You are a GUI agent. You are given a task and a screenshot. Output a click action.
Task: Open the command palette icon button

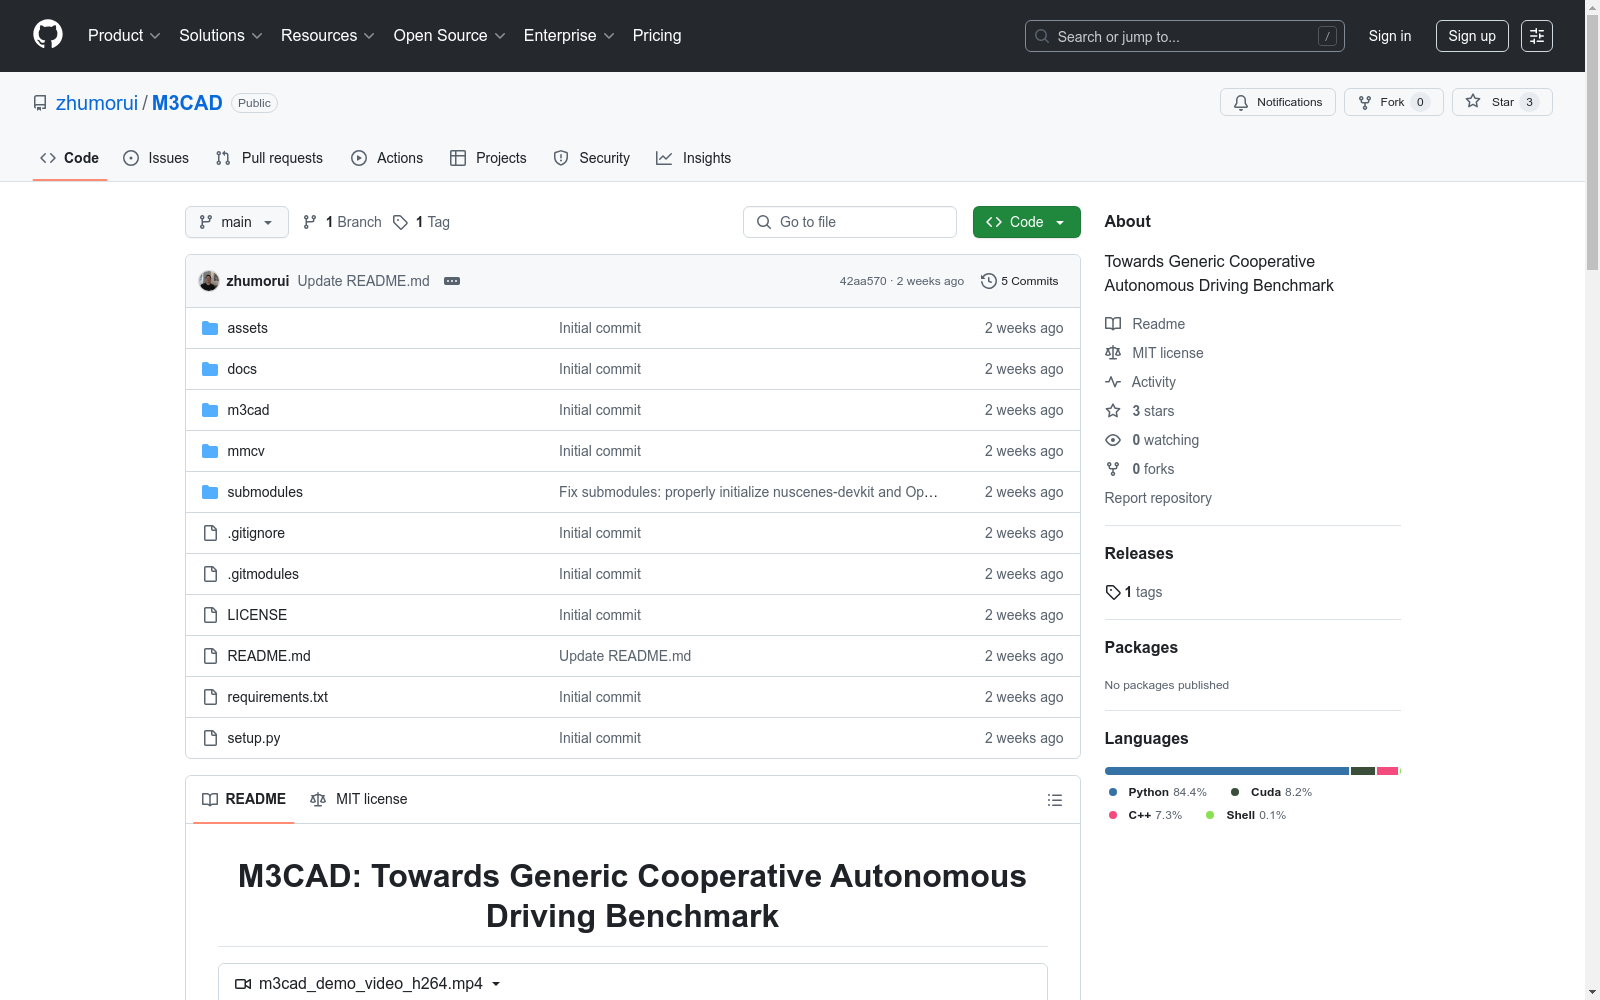(1537, 36)
